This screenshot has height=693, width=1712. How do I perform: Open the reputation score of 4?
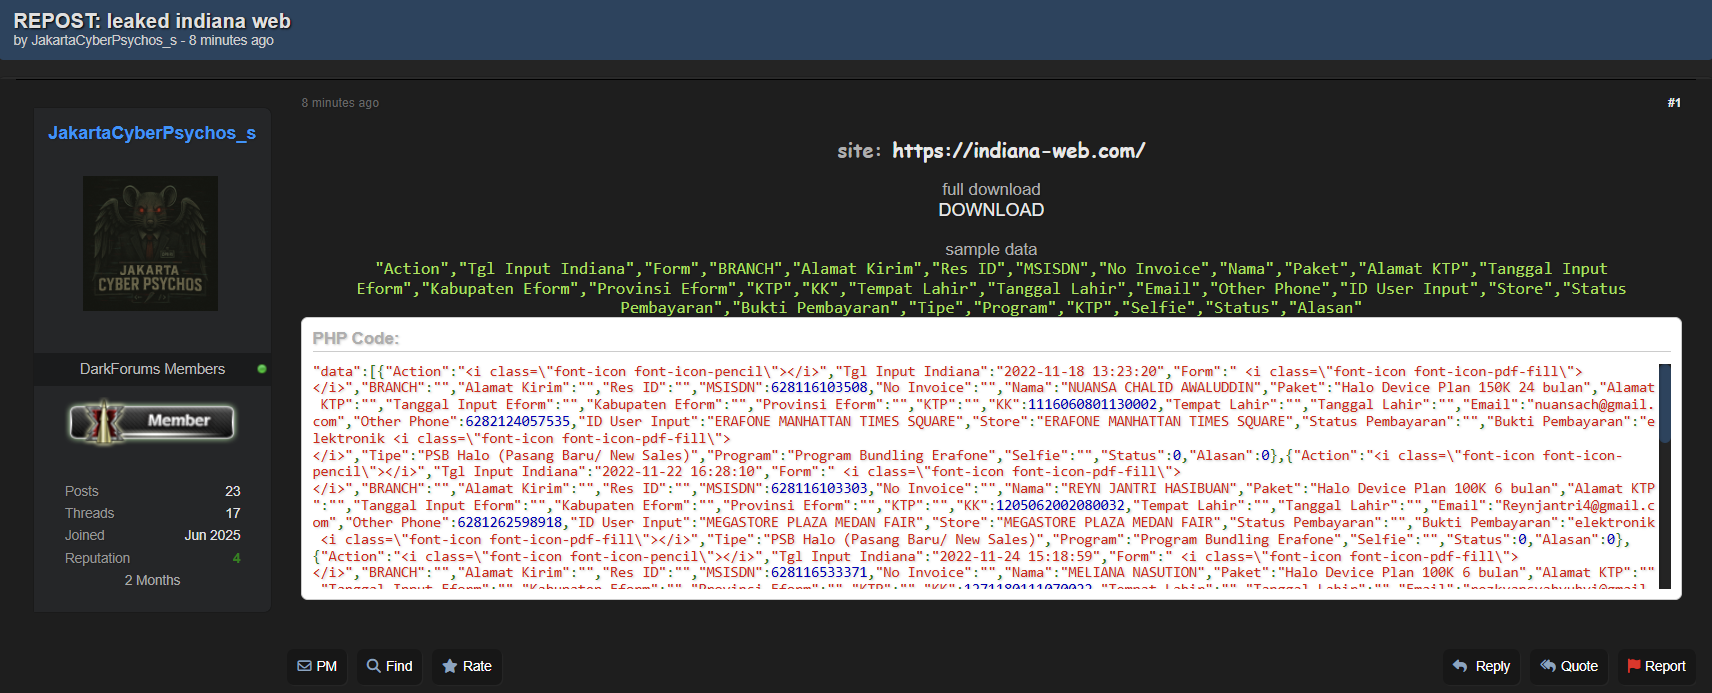pyautogui.click(x=236, y=558)
